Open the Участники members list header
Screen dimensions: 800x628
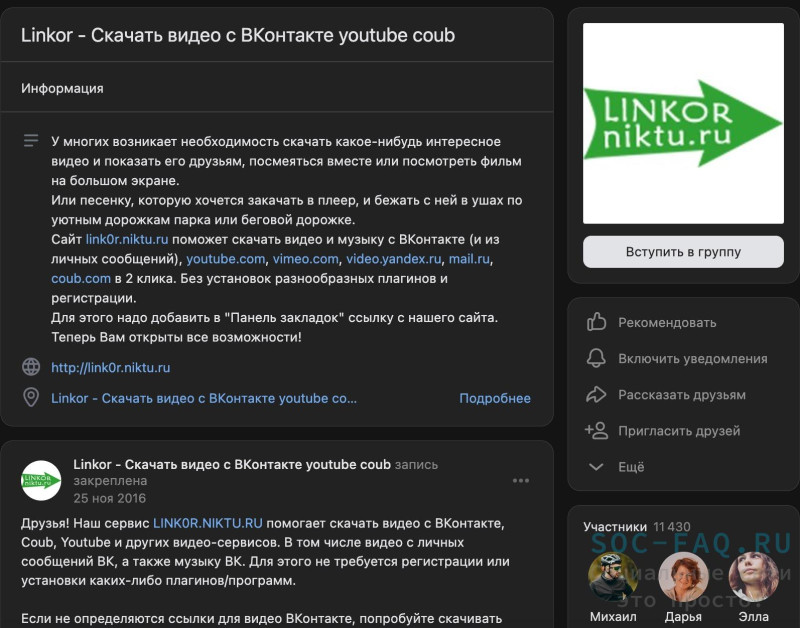[615, 527]
